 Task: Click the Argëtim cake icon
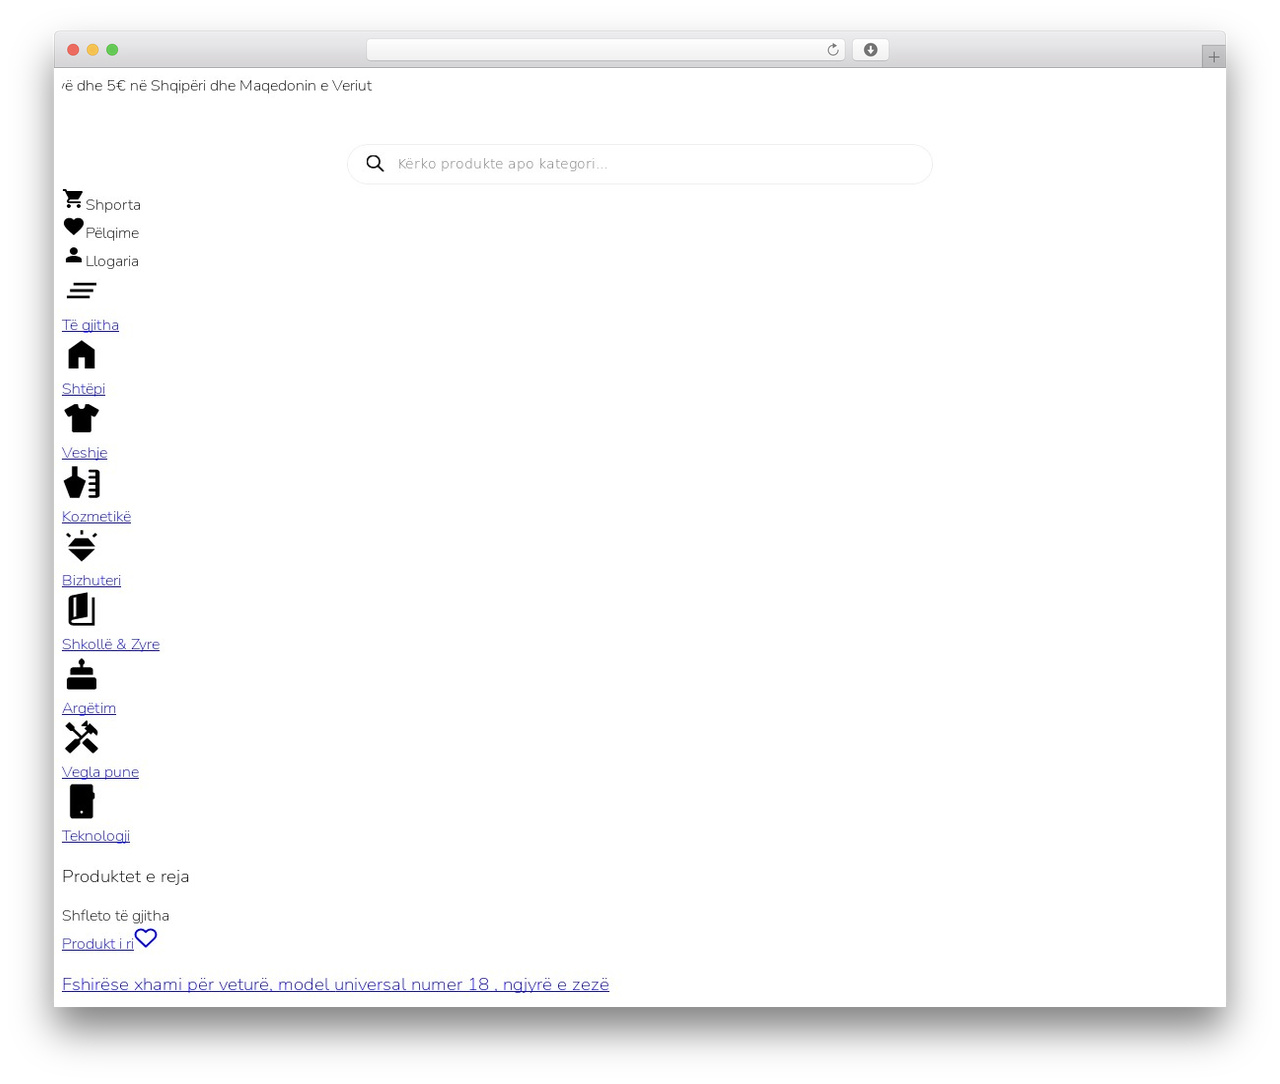click(81, 675)
